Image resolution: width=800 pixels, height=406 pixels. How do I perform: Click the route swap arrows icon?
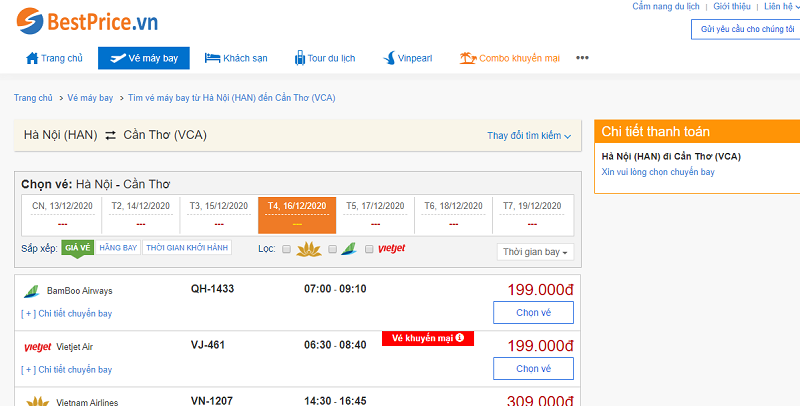pos(110,135)
